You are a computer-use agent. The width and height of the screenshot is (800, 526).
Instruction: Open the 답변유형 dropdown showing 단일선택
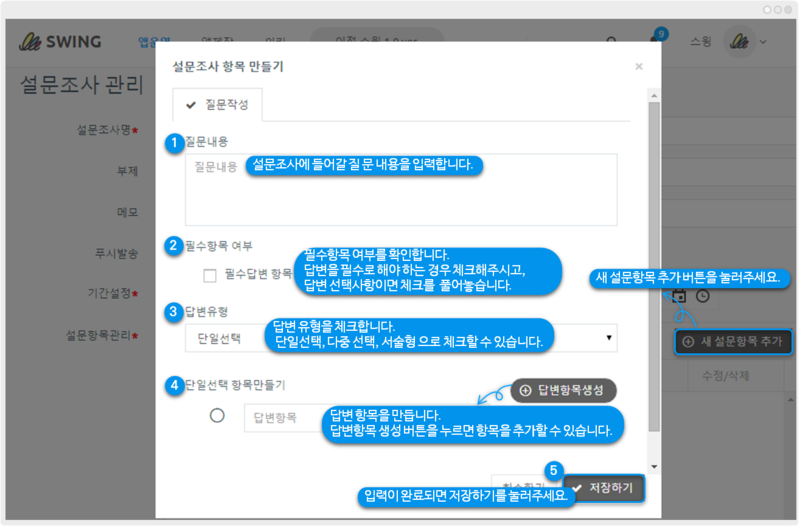pos(400,339)
